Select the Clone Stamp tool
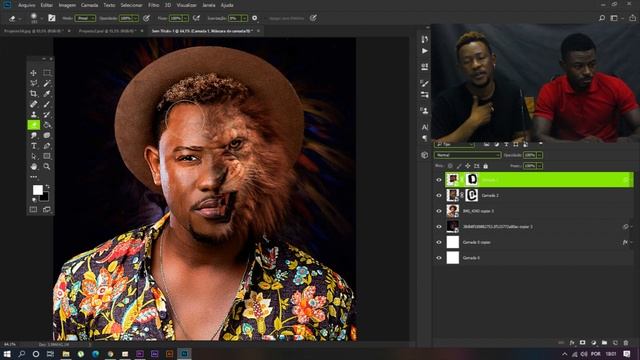Image resolution: width=640 pixels, height=360 pixels. [x=33, y=115]
